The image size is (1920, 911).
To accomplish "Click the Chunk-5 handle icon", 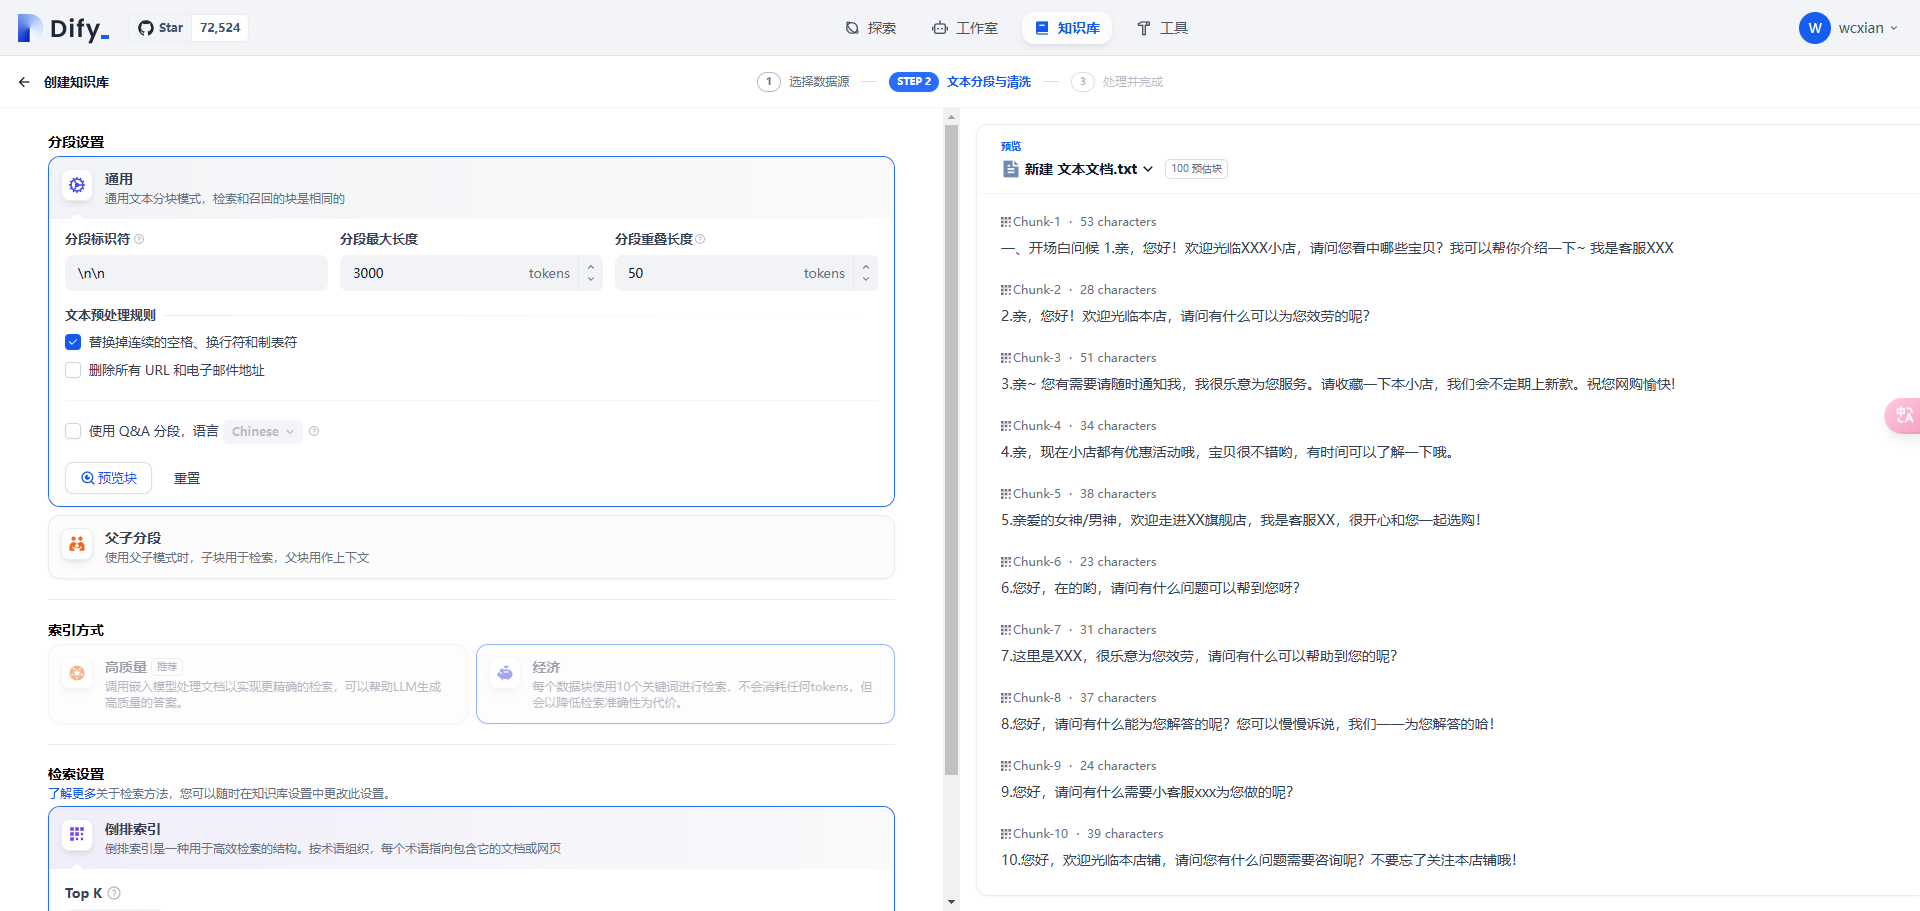I will click(1005, 494).
